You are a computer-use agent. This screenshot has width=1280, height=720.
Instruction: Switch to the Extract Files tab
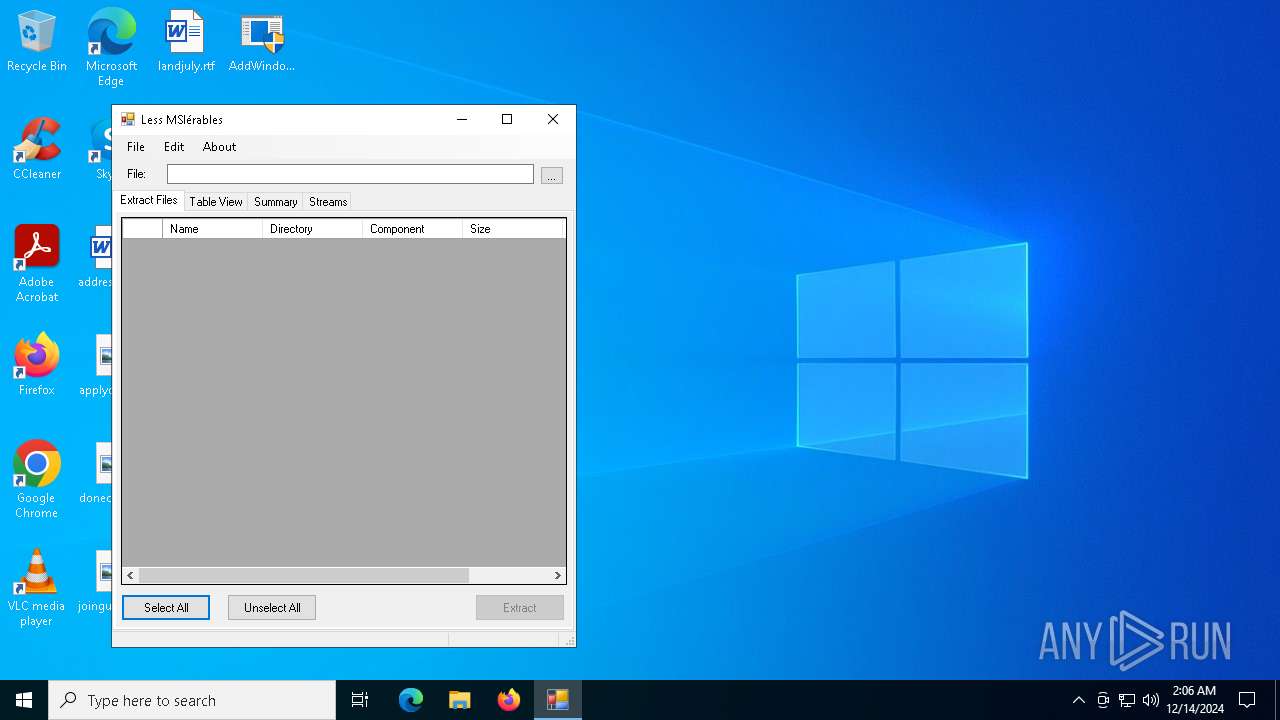pos(149,200)
